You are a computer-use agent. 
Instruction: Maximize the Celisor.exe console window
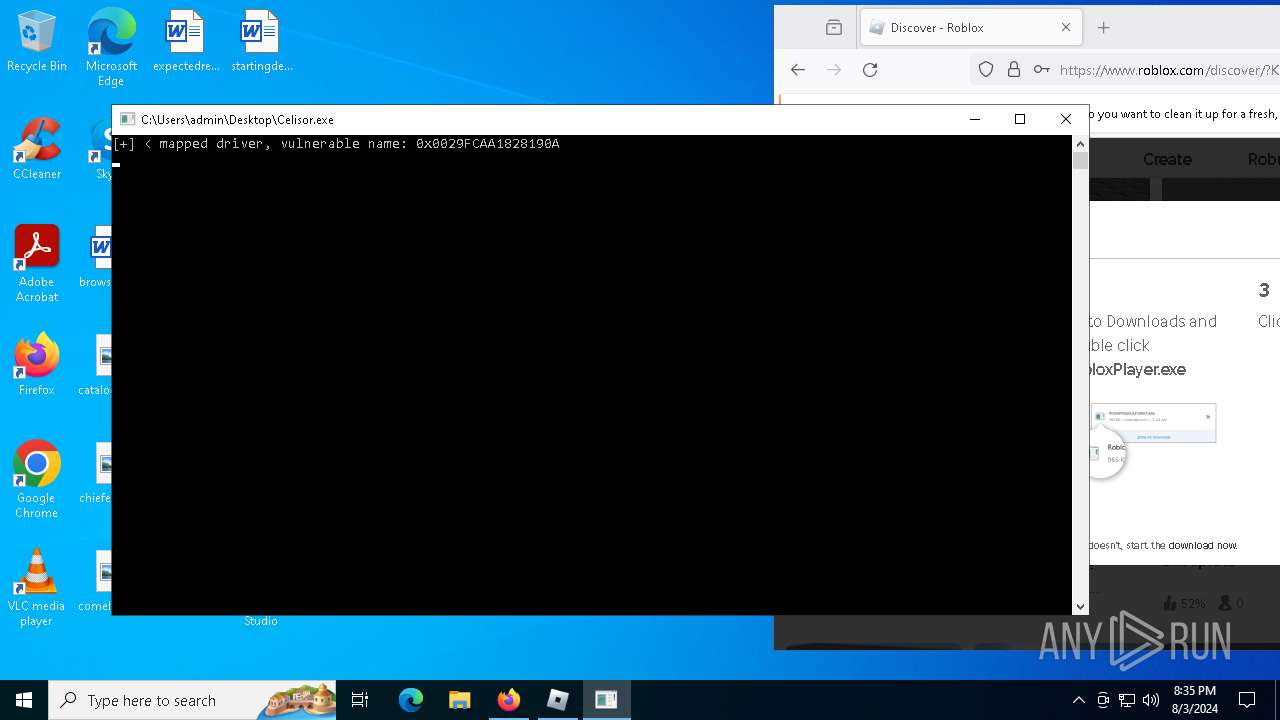(1020, 119)
